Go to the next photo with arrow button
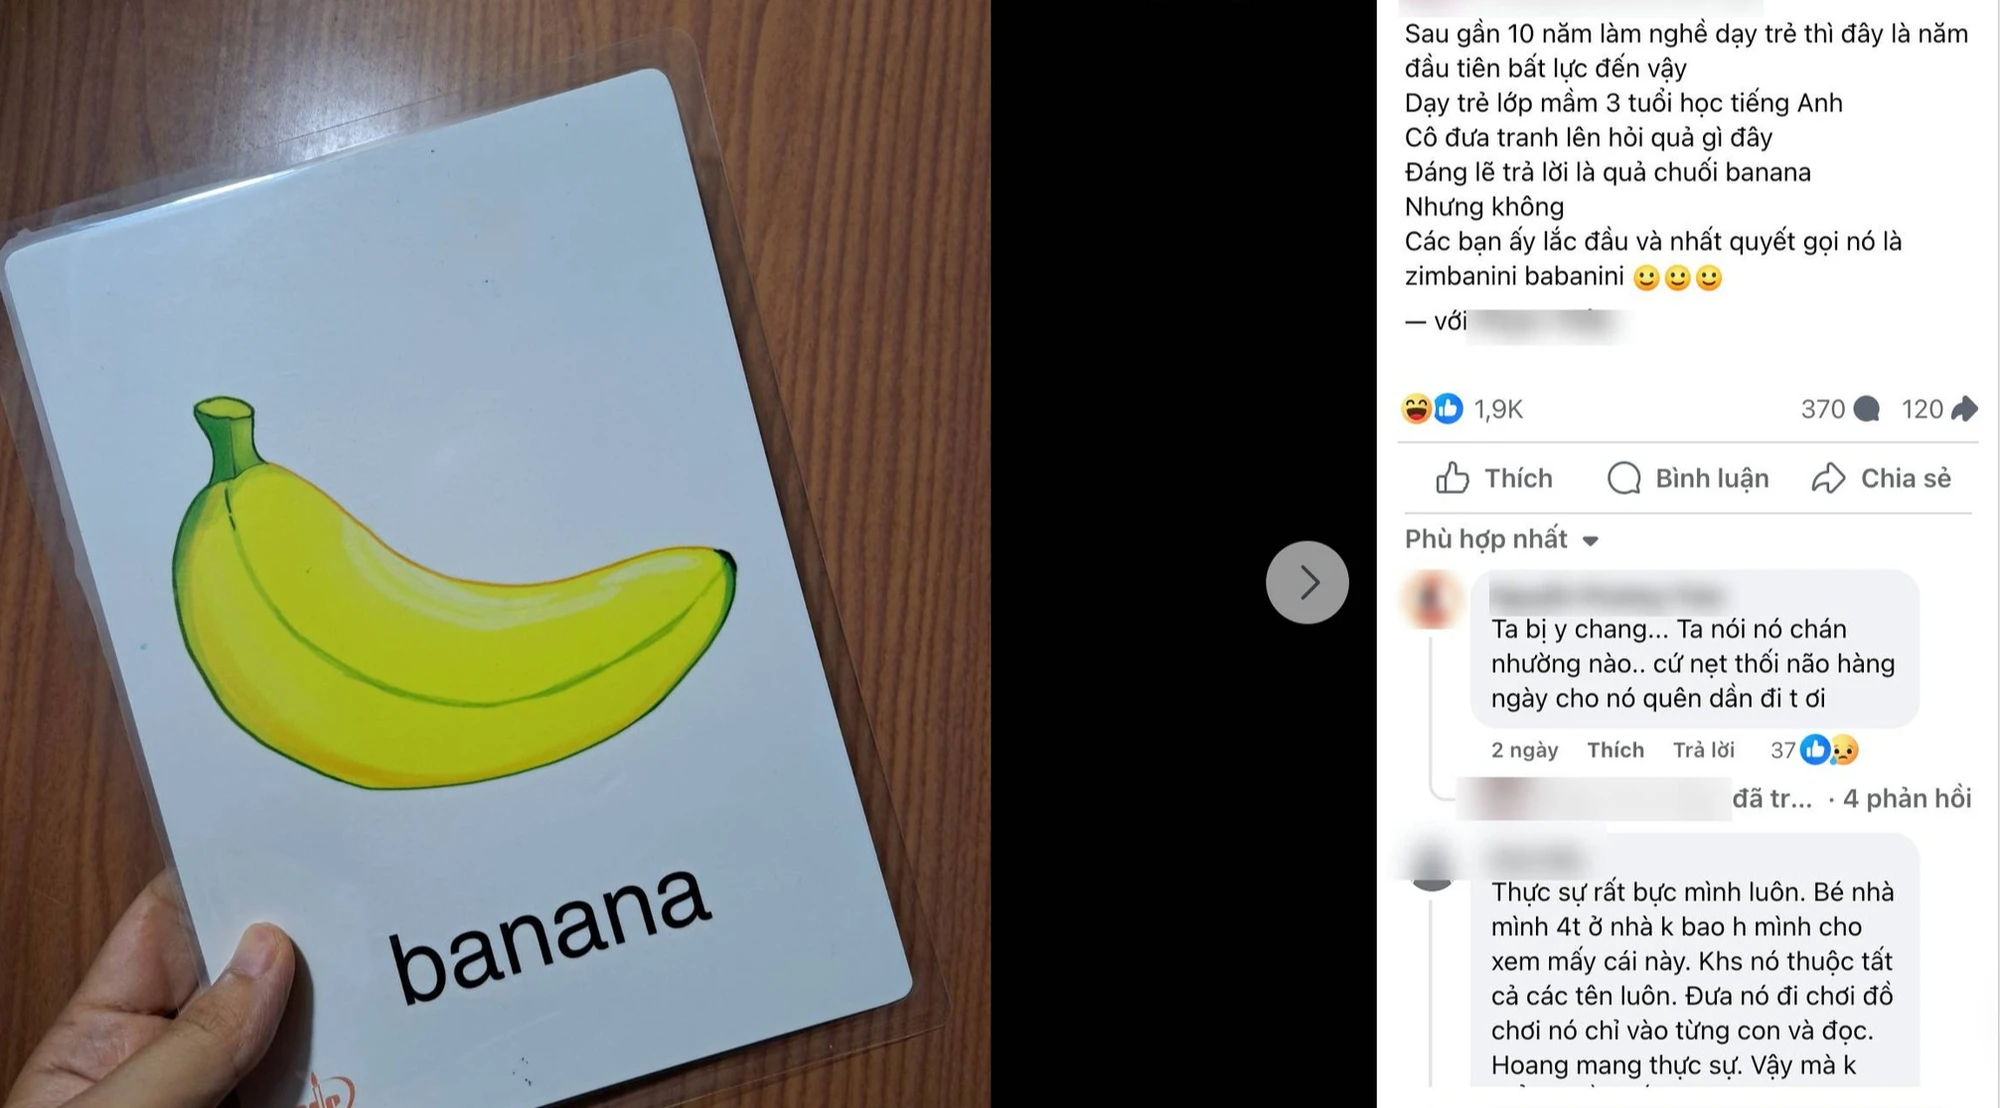Viewport: 2000px width, 1108px height. (1307, 582)
